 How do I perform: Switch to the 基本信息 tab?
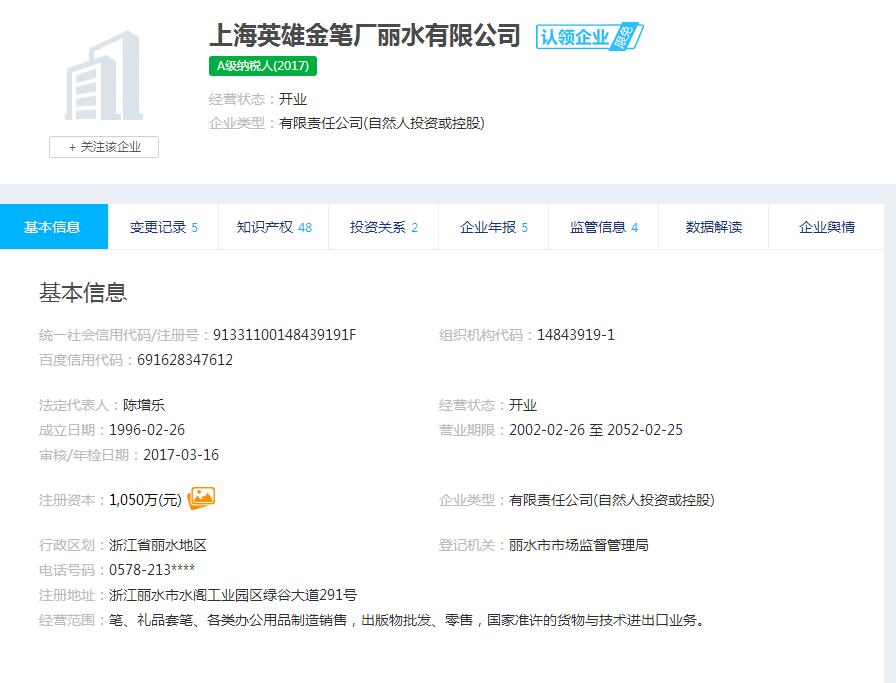(x=54, y=227)
